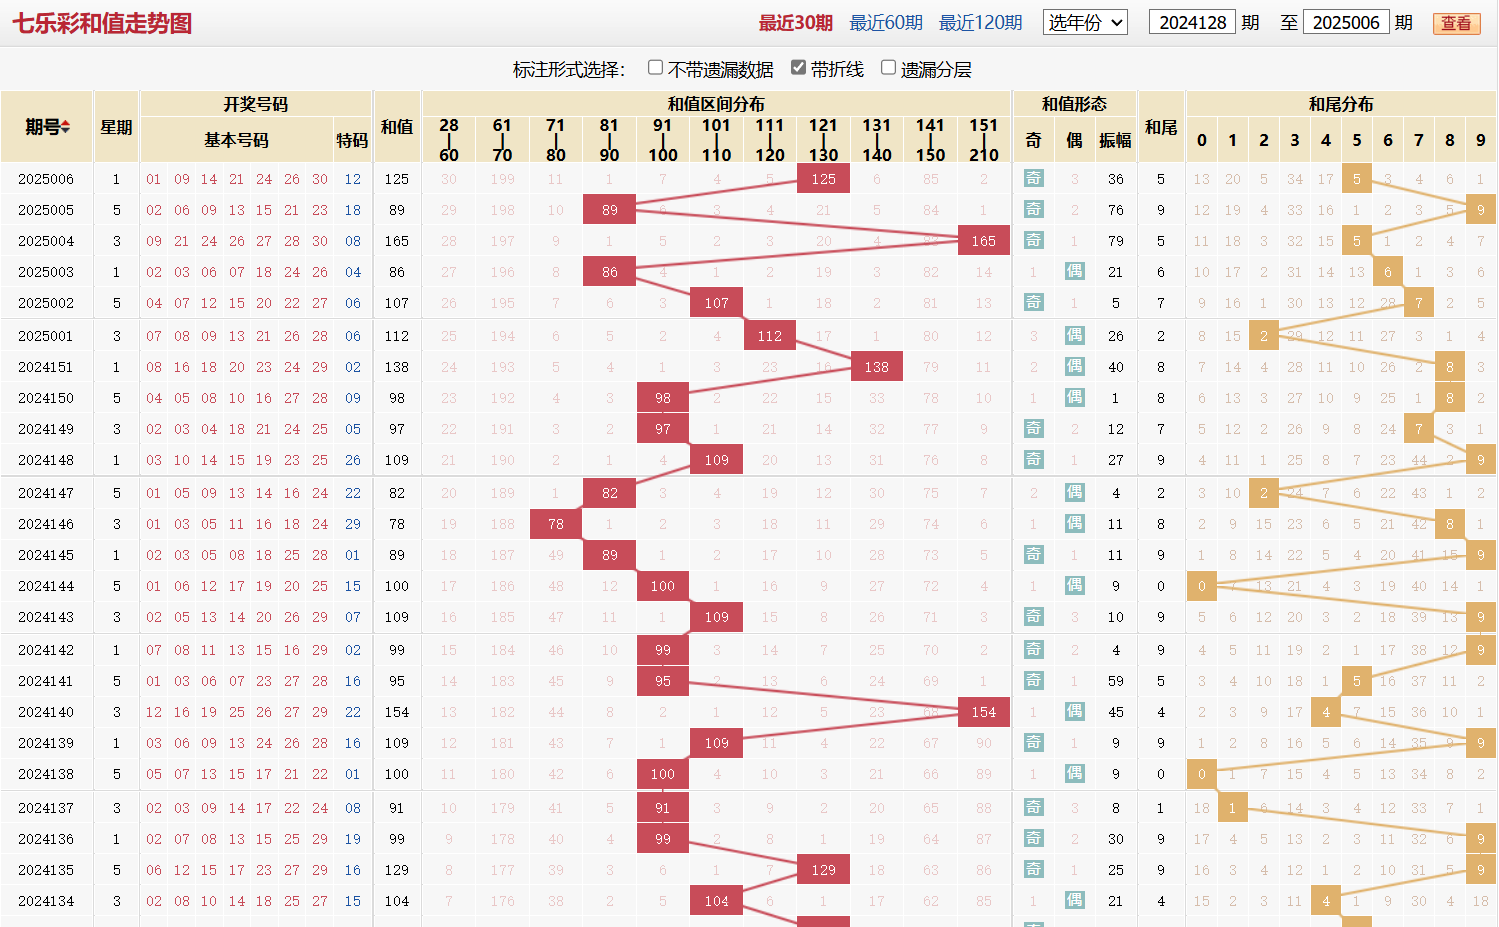Click the 偶 badge in row 2025001
Viewport: 1499px width, 927px height.
coord(1074,335)
